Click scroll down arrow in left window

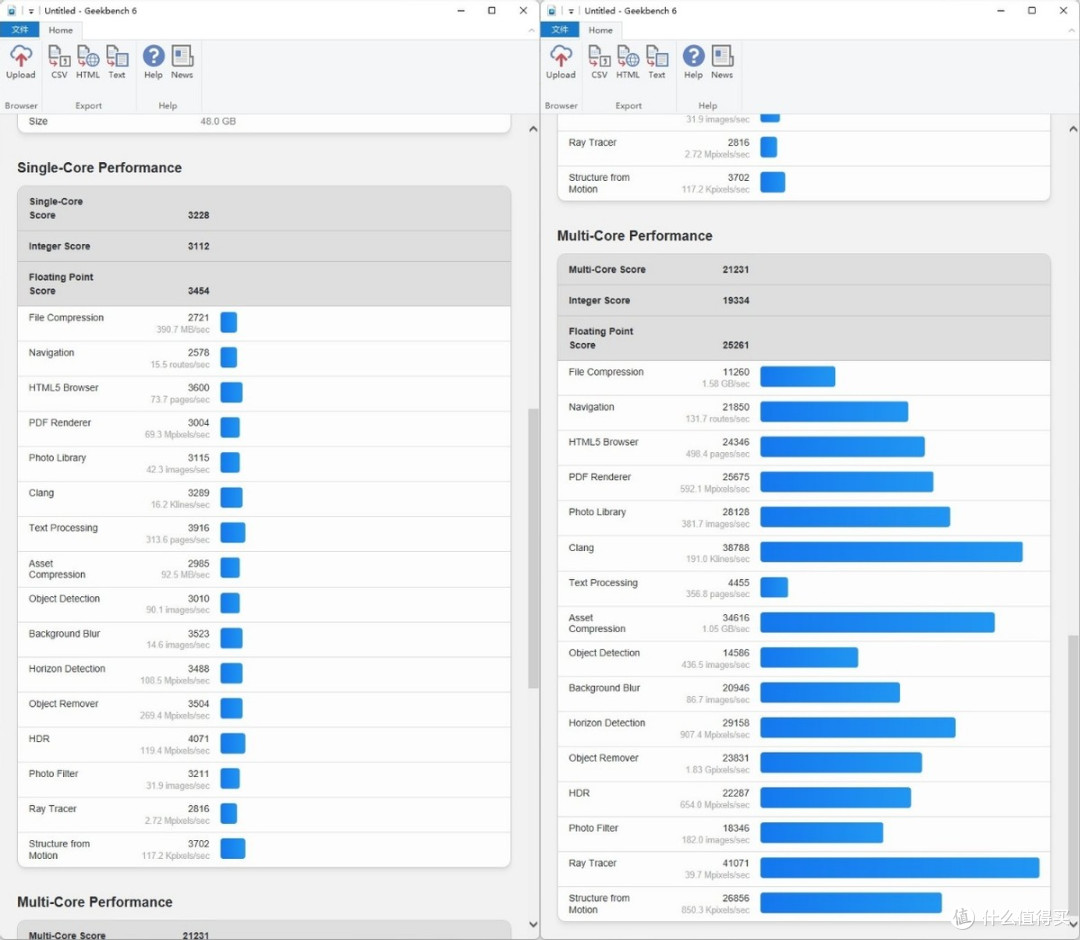point(533,924)
